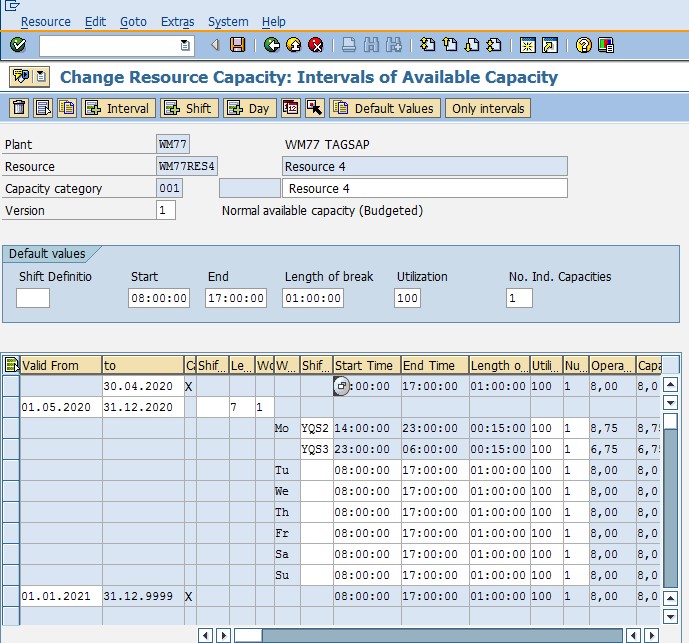Select row with Valid From 01.05.2020
Image resolution: width=689 pixels, height=643 pixels.
[x=11, y=407]
